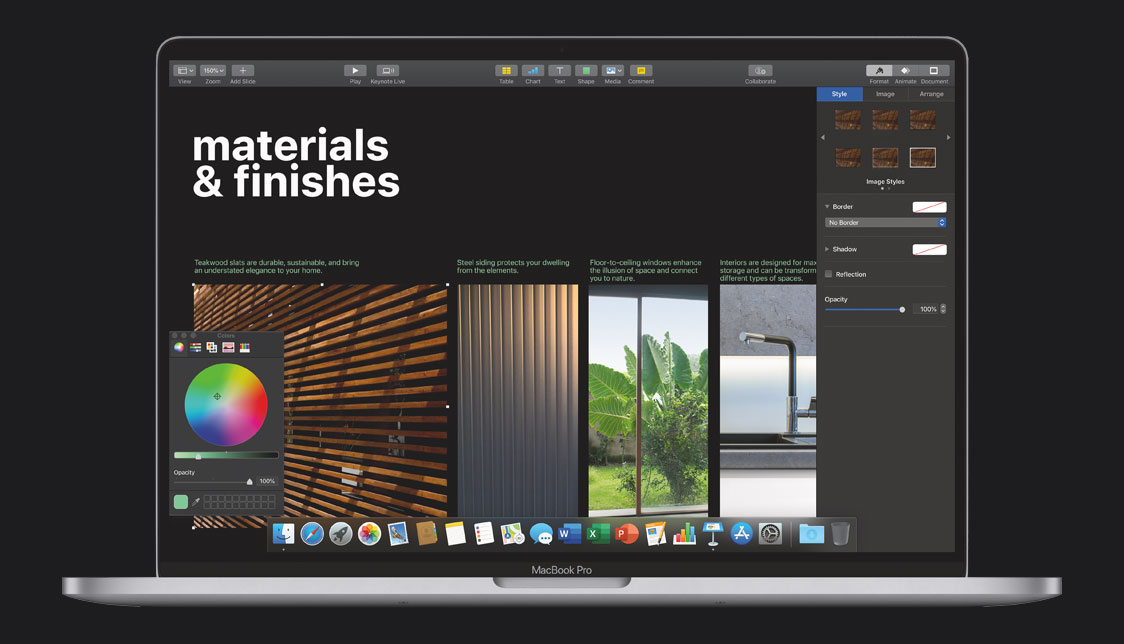Screen dimensions: 1124x644
Task: Open Microsoft Excel from the Dock
Action: 598,534
